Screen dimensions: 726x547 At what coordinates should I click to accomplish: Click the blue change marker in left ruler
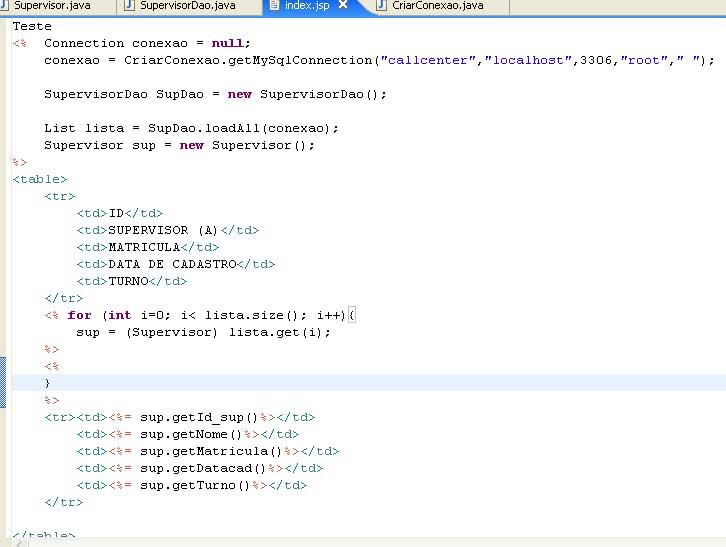[3, 382]
